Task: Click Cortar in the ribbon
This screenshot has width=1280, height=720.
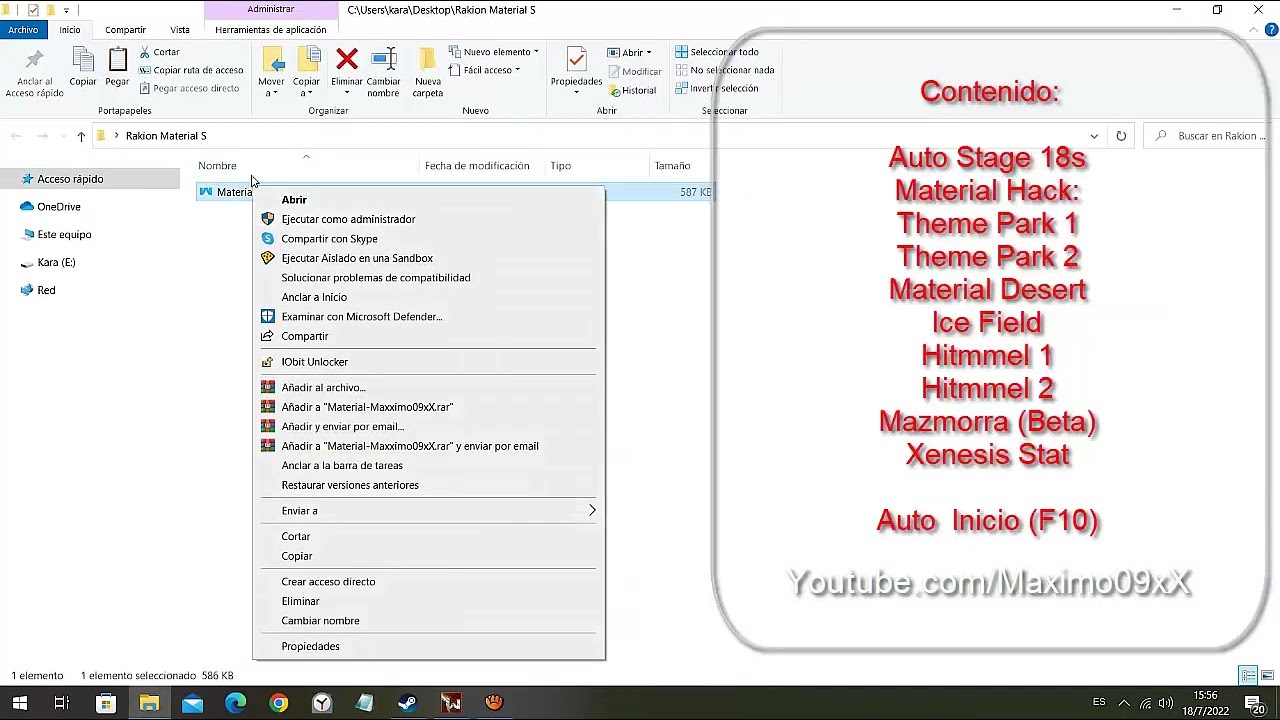Action: [x=159, y=52]
